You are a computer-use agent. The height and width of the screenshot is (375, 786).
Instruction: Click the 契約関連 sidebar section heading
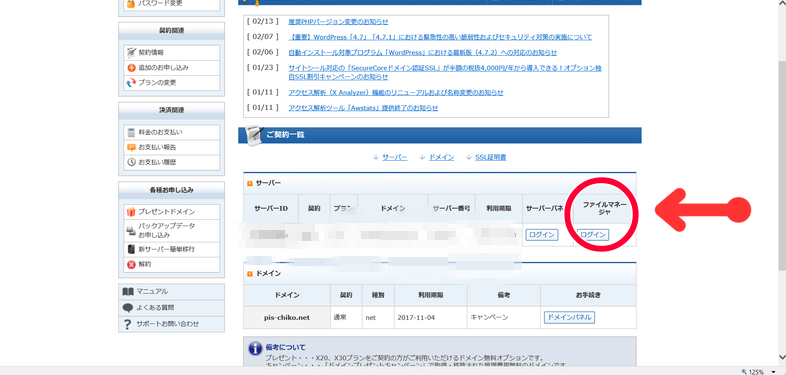(x=171, y=31)
